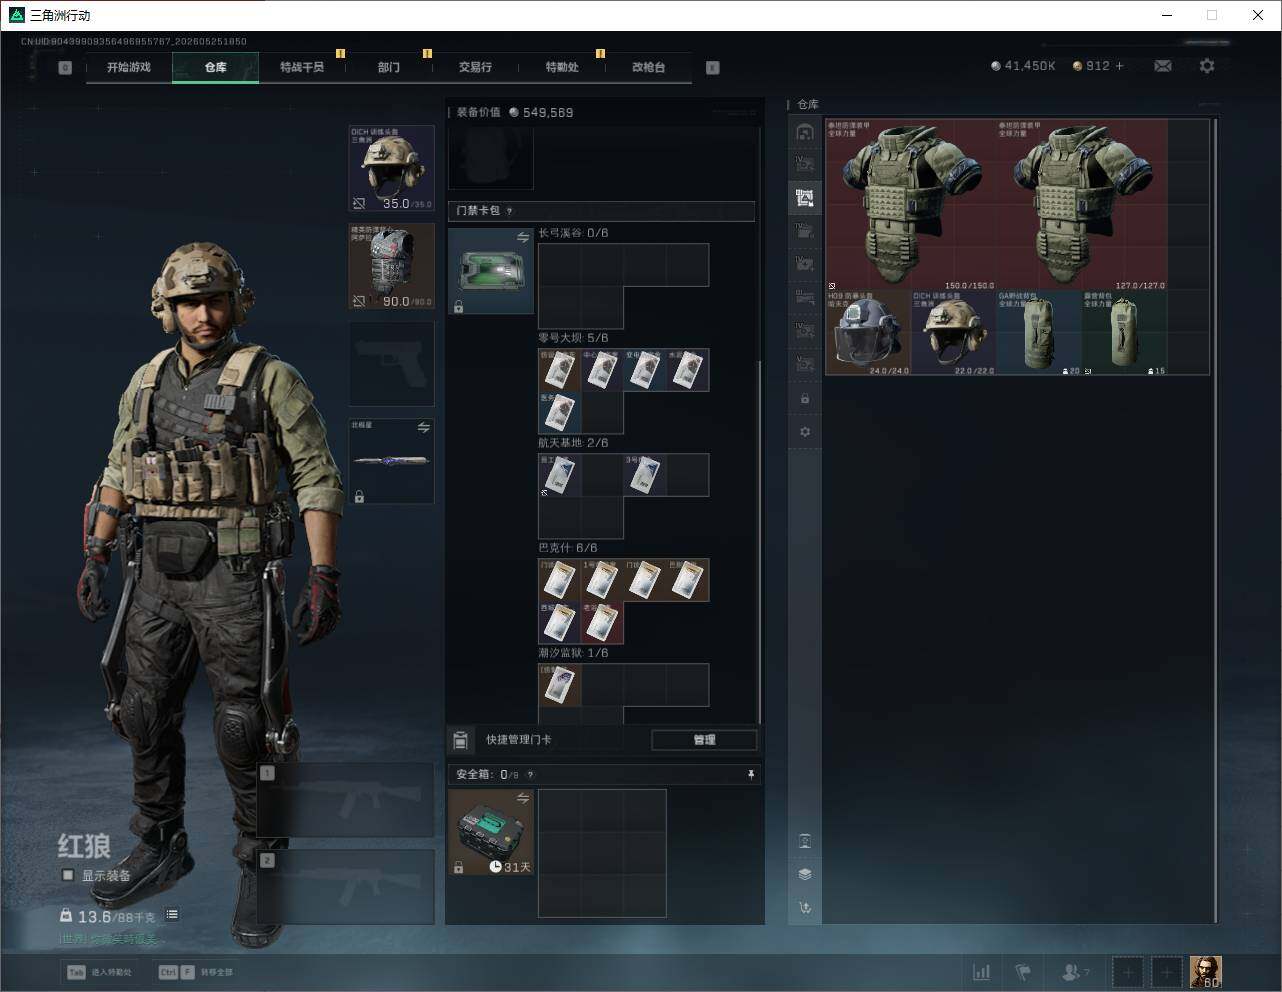Click the E key icon after 改枪台
This screenshot has width=1282, height=992.
(x=713, y=68)
